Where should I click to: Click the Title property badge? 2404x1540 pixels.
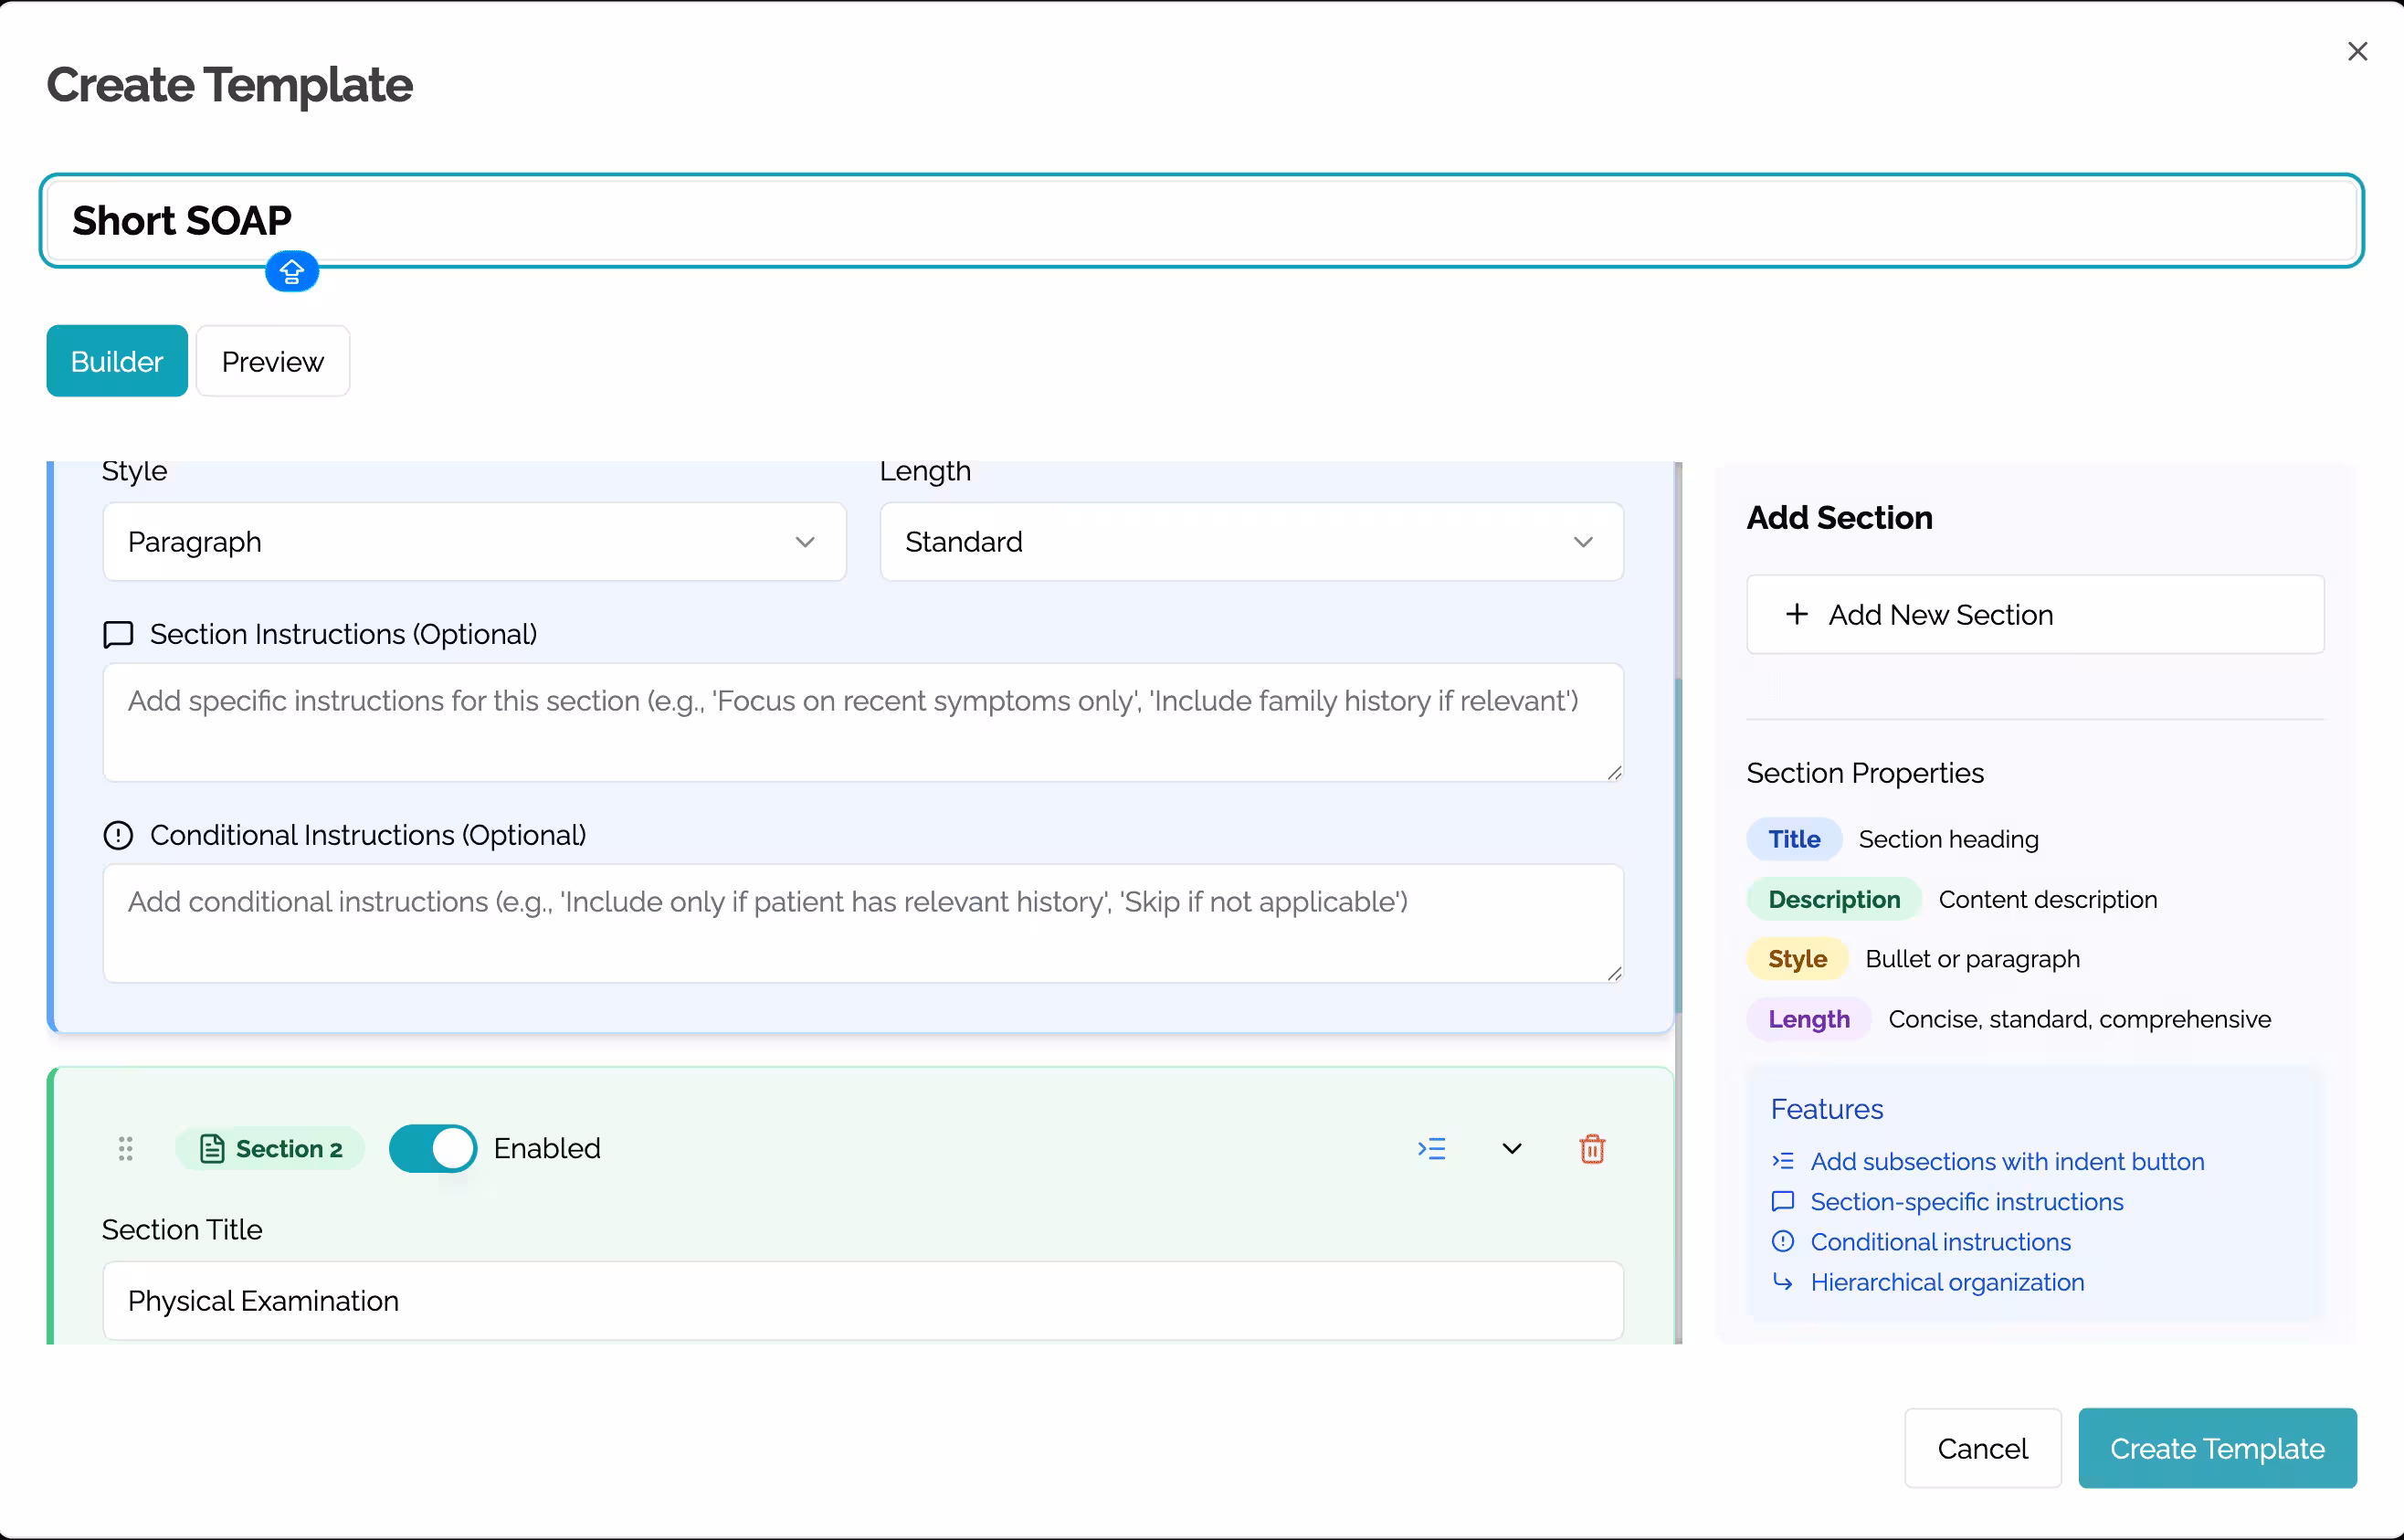pyautogui.click(x=1794, y=839)
